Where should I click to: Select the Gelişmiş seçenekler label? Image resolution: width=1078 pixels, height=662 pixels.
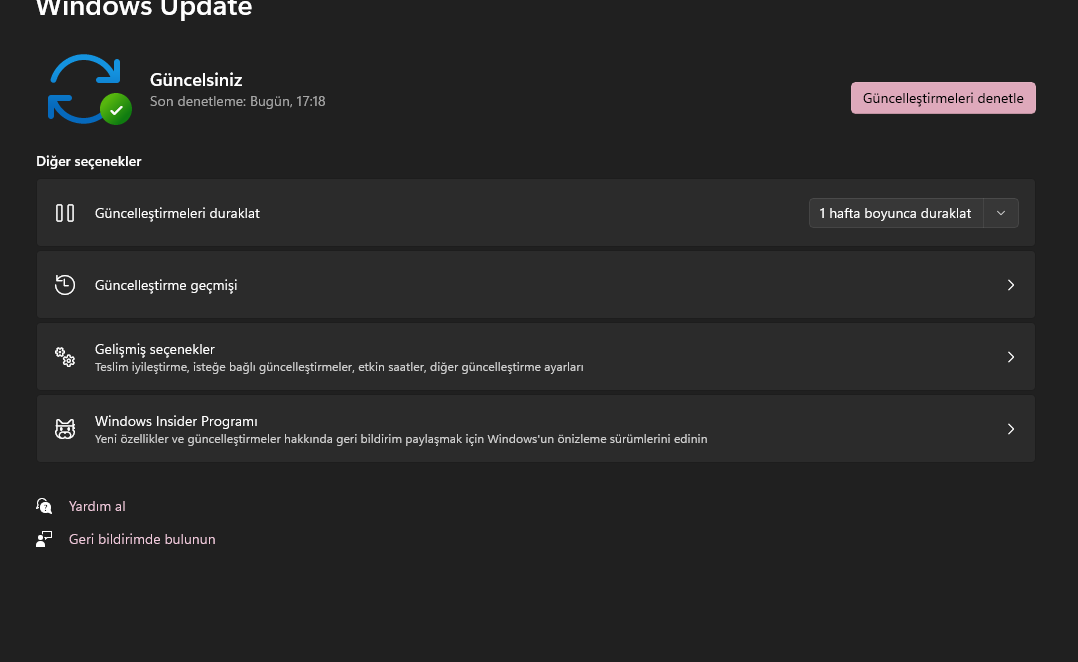click(155, 349)
